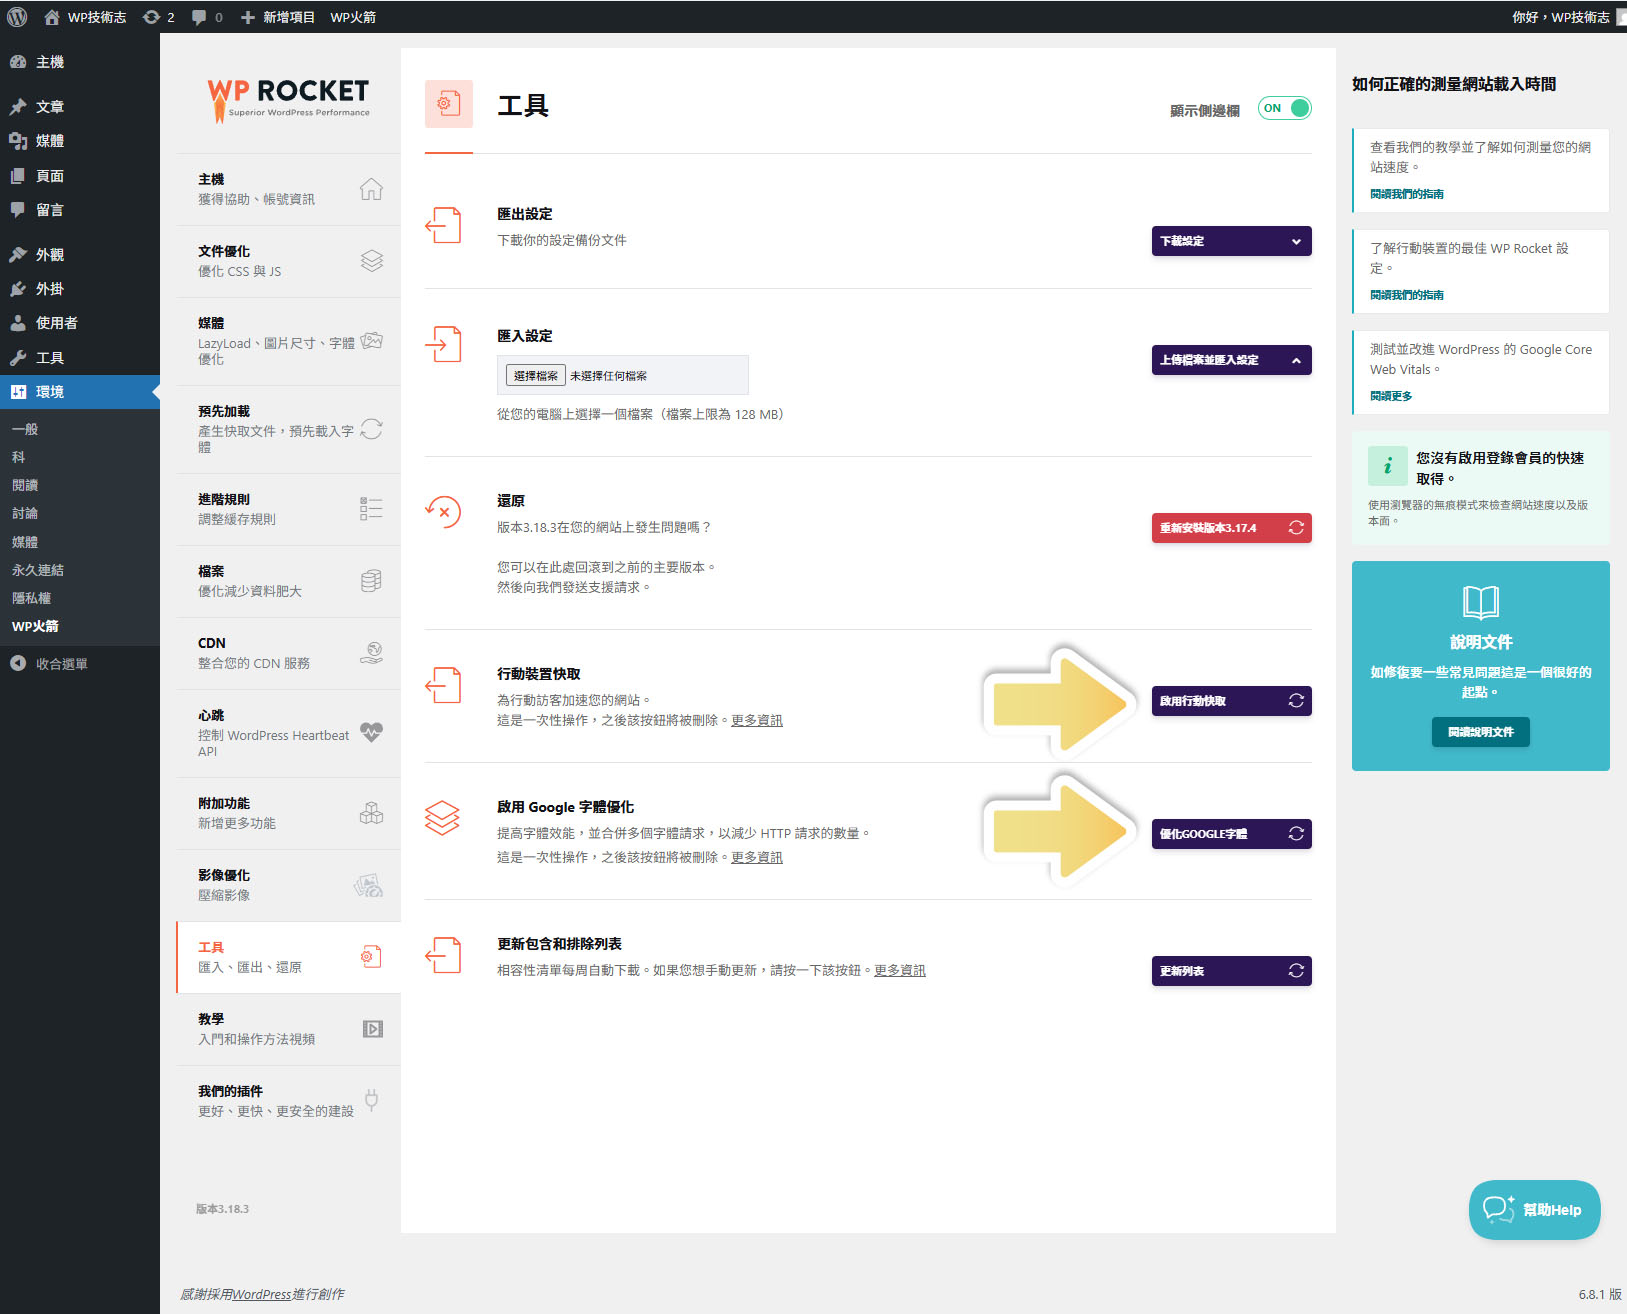
Task: Click the 閱讀說明文件 button
Action: (1481, 732)
